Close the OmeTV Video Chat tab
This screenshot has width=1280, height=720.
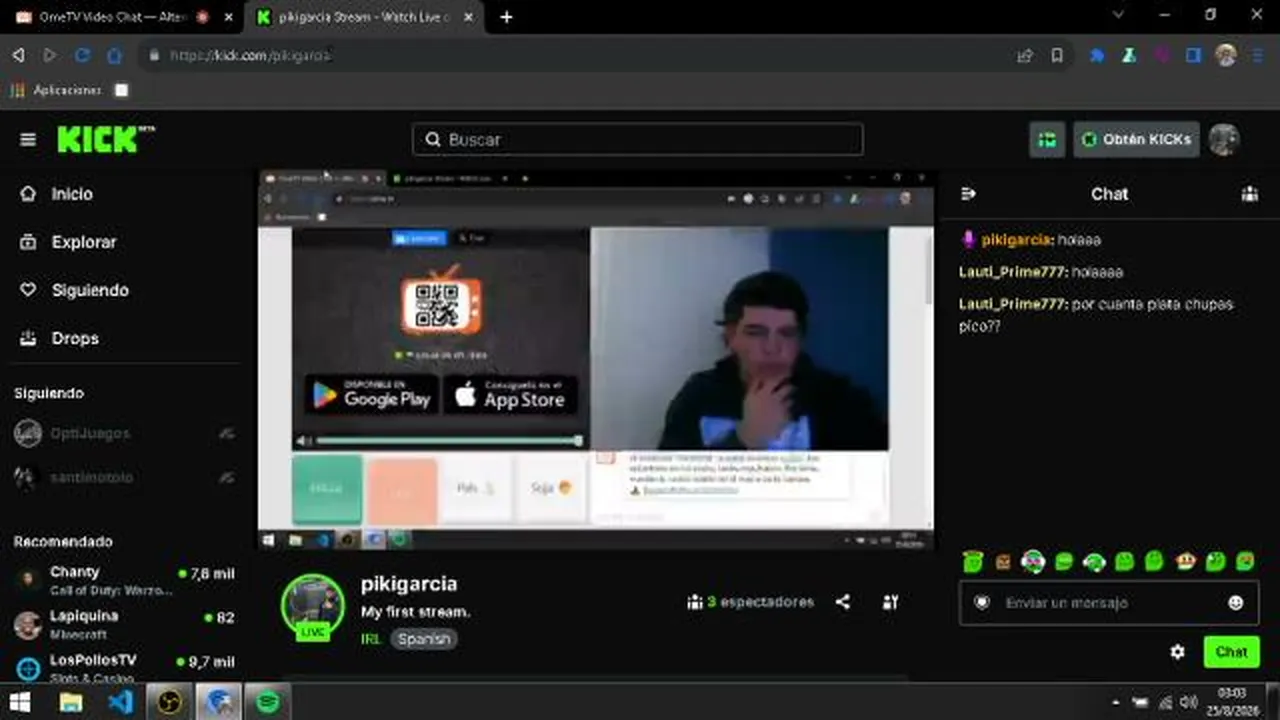click(228, 17)
